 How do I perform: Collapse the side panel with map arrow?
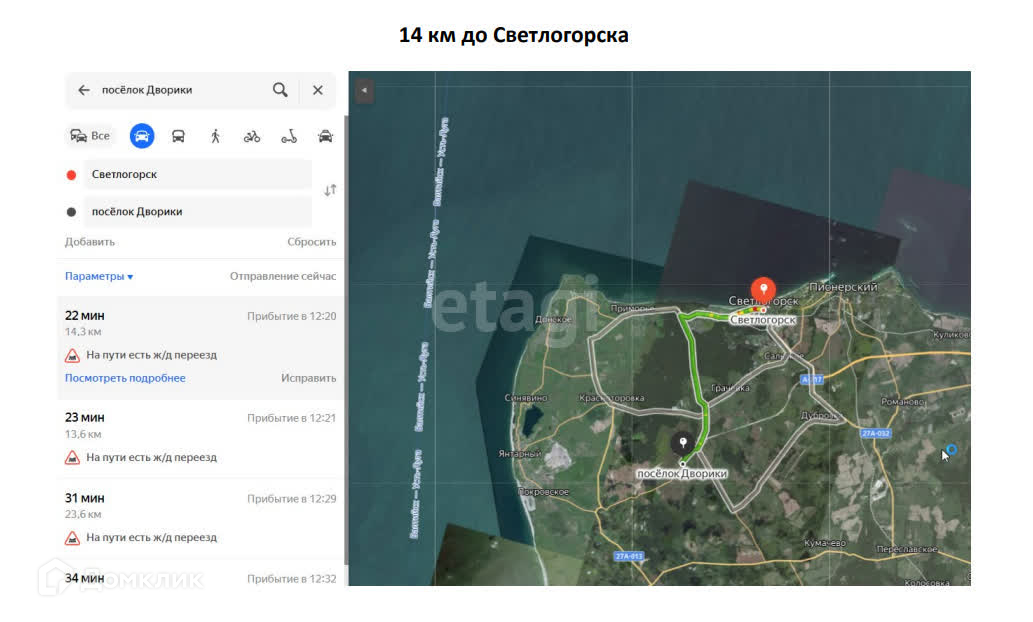pyautogui.click(x=364, y=90)
